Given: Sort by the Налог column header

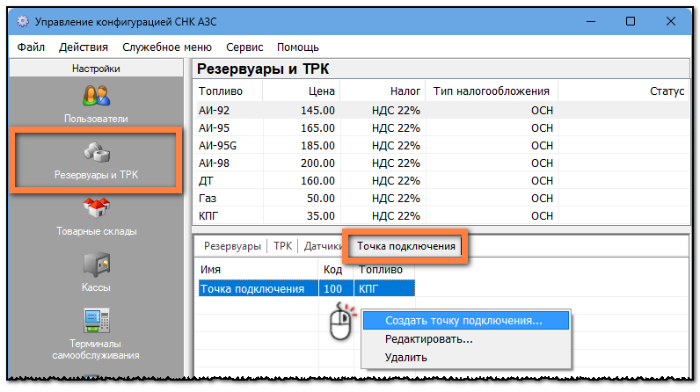Looking at the screenshot, I should pos(383,91).
